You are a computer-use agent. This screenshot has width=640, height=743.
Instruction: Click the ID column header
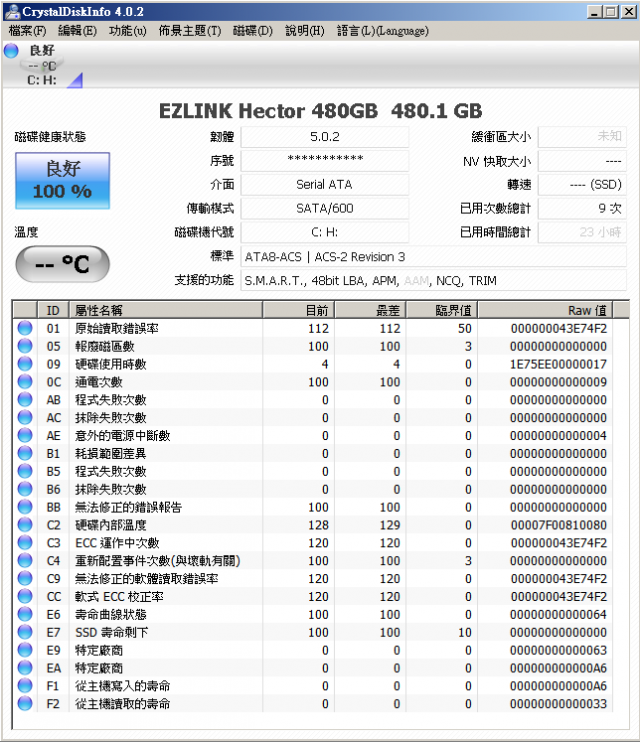53,310
